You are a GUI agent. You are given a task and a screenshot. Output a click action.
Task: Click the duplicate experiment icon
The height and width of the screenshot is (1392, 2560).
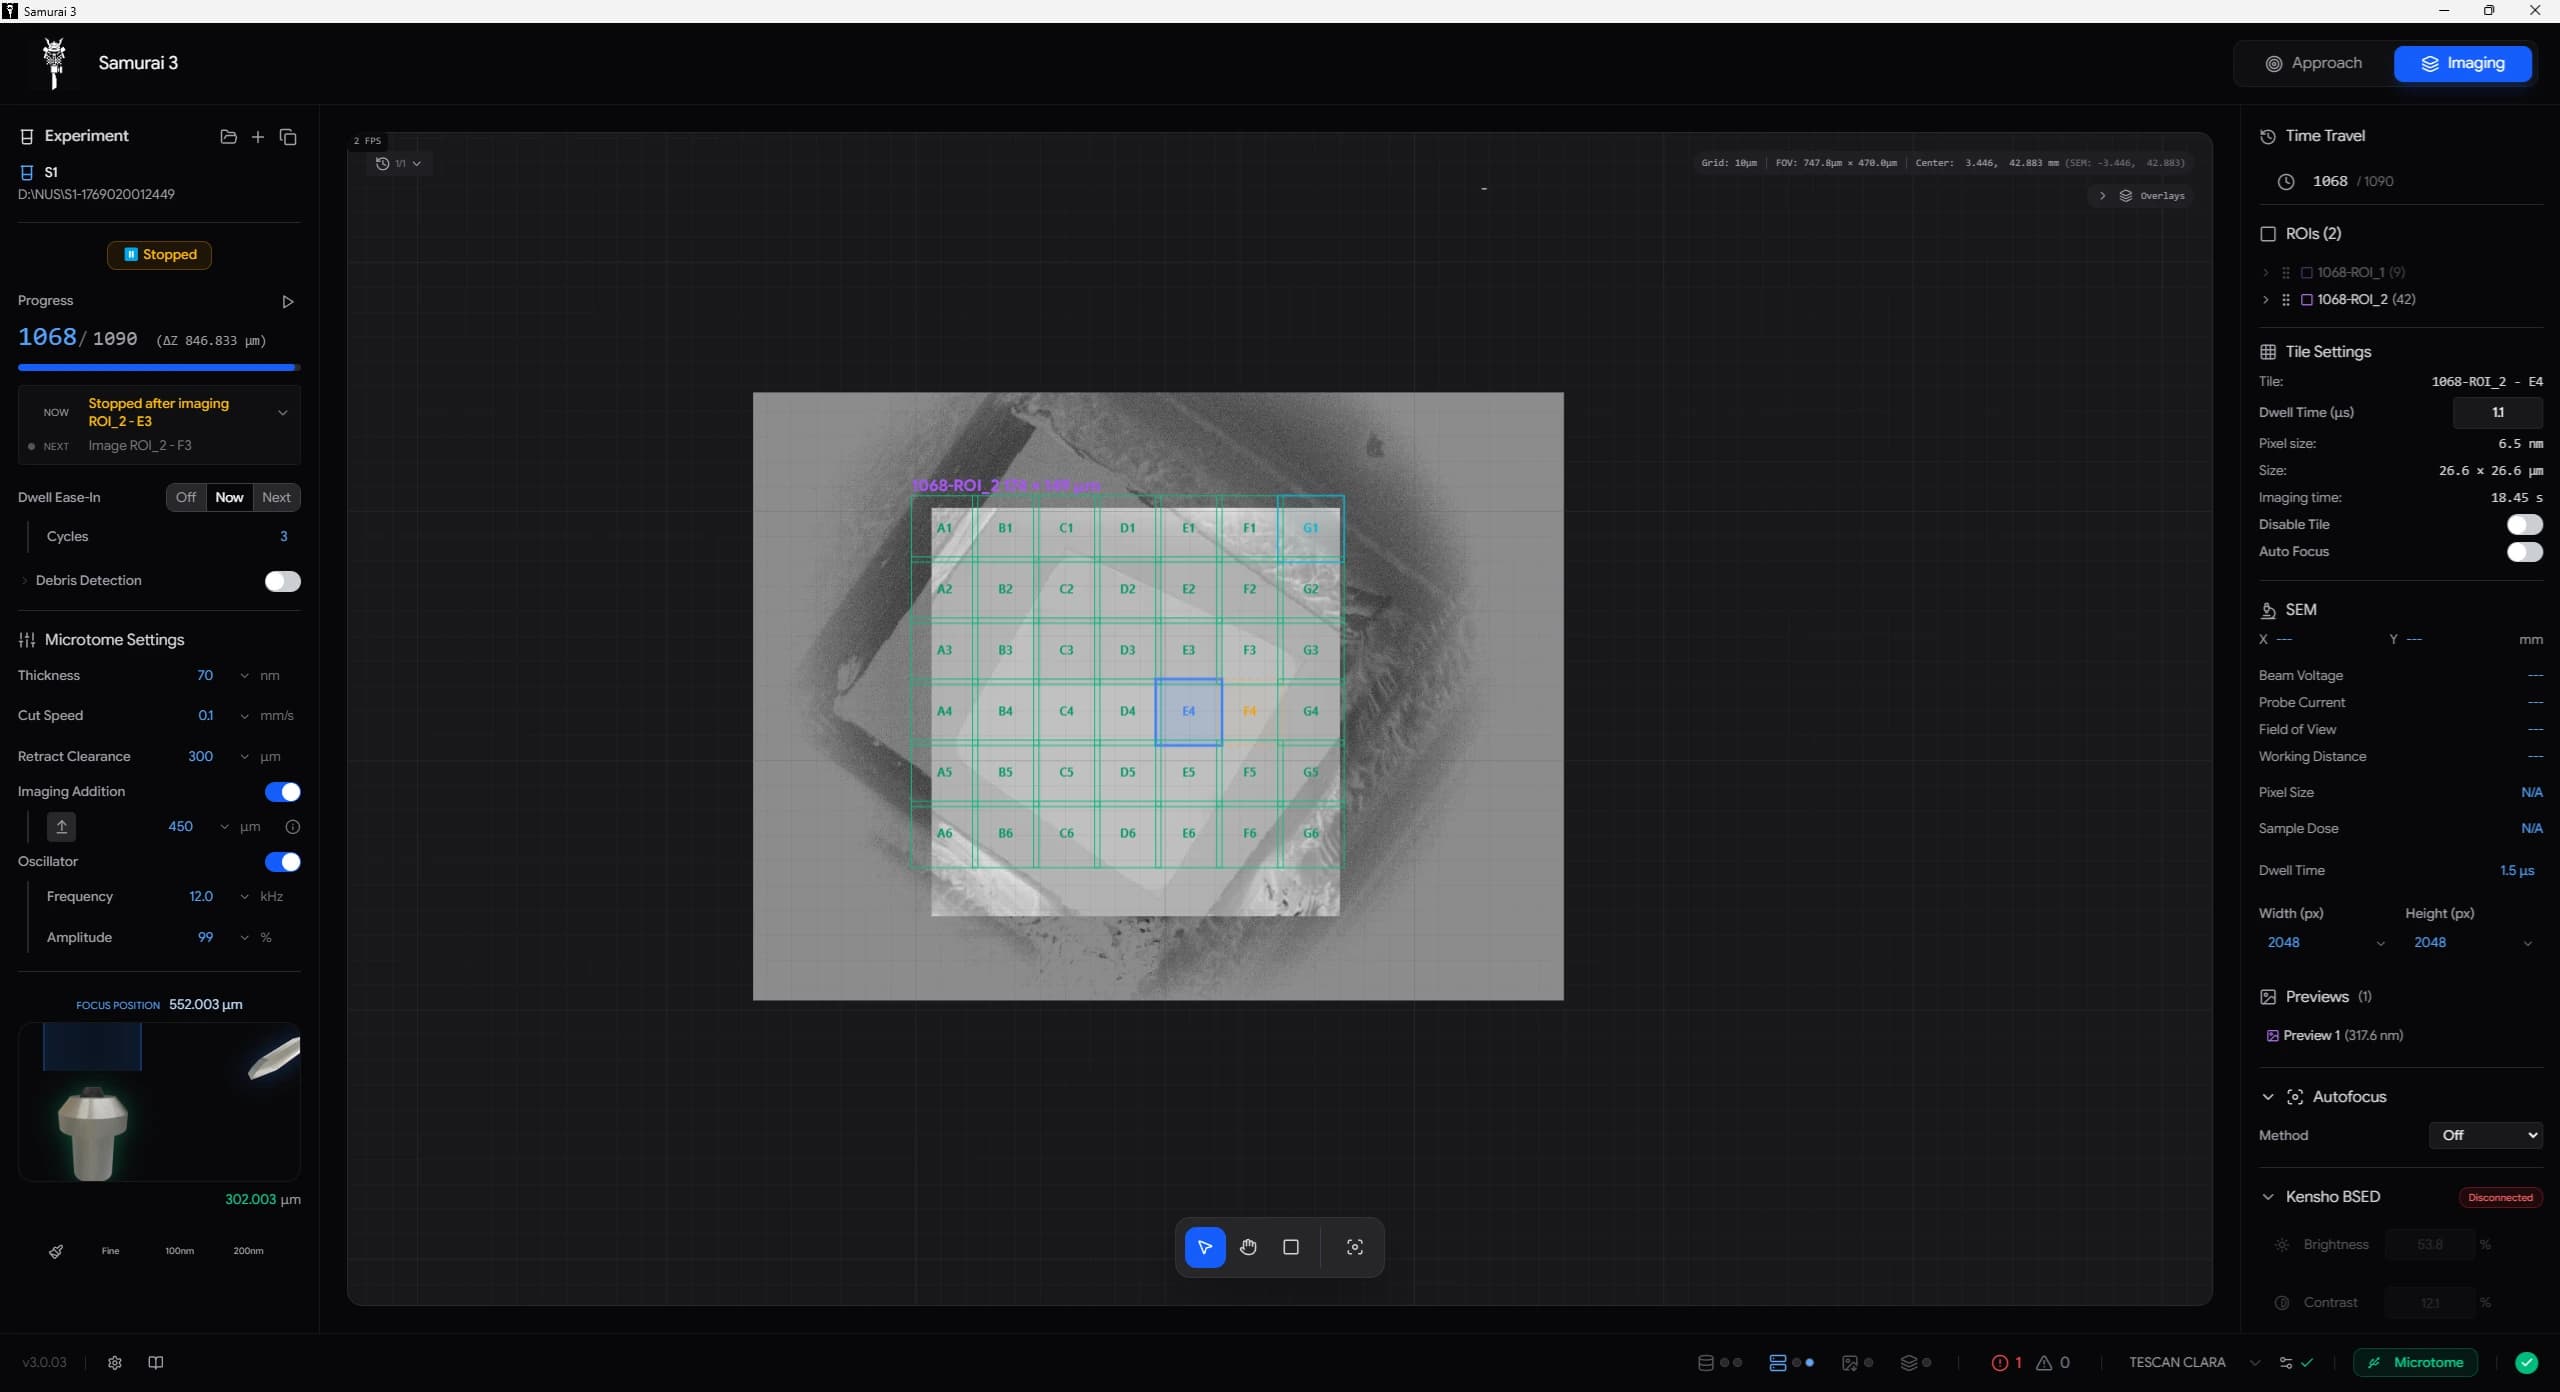[288, 137]
